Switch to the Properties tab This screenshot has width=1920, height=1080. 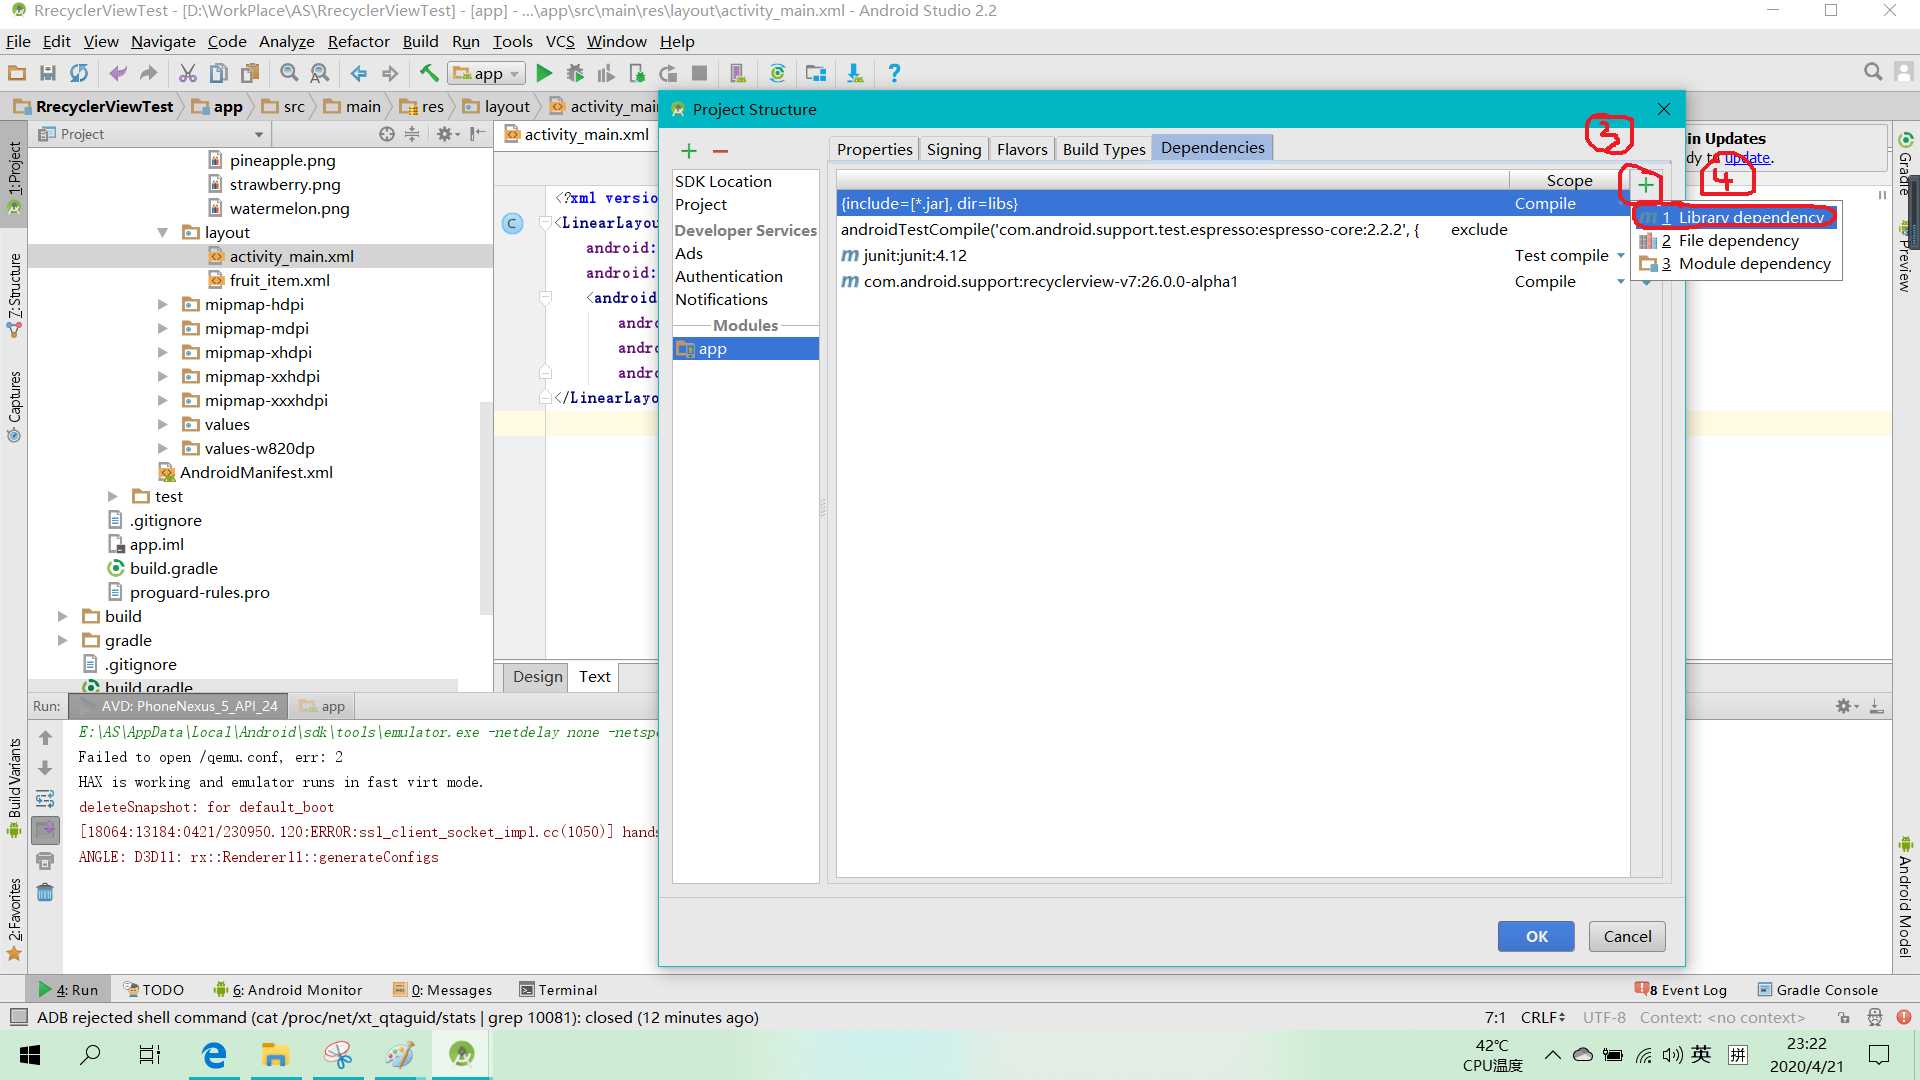(x=874, y=149)
